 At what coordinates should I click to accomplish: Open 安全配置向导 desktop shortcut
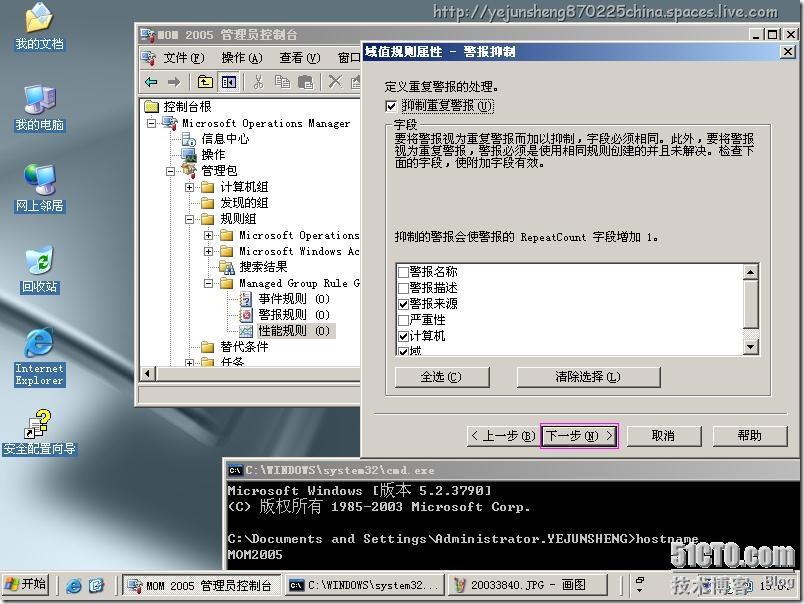pos(39,433)
